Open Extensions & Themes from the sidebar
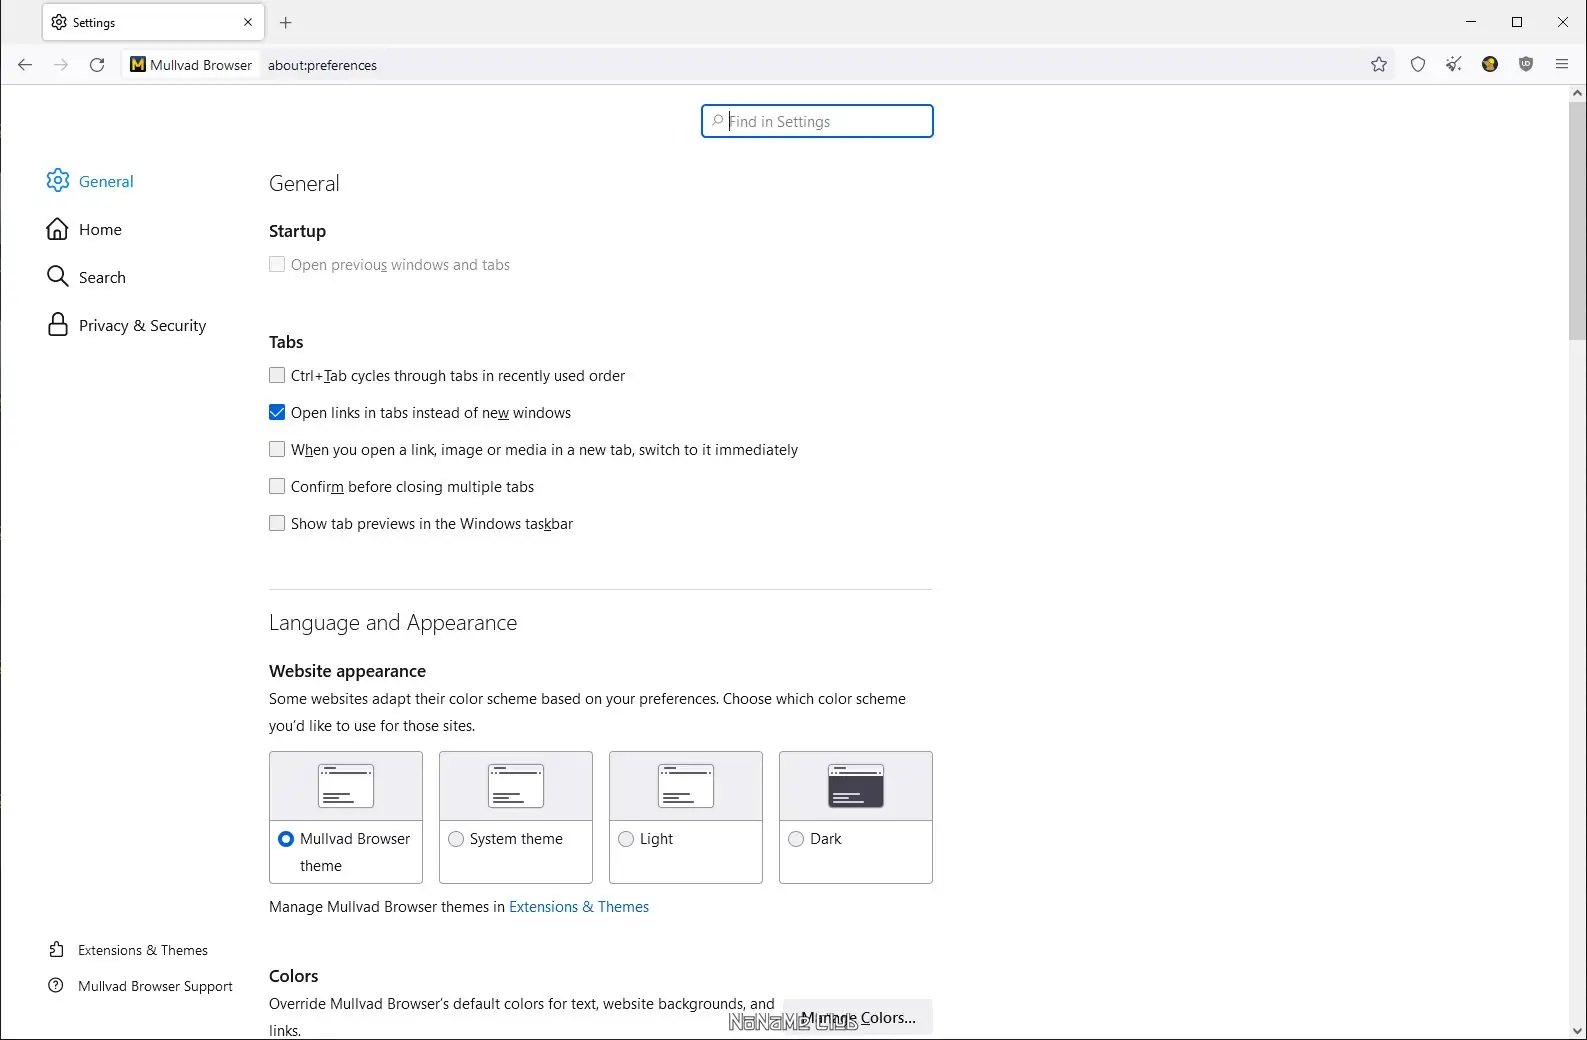1587x1040 pixels. point(128,950)
